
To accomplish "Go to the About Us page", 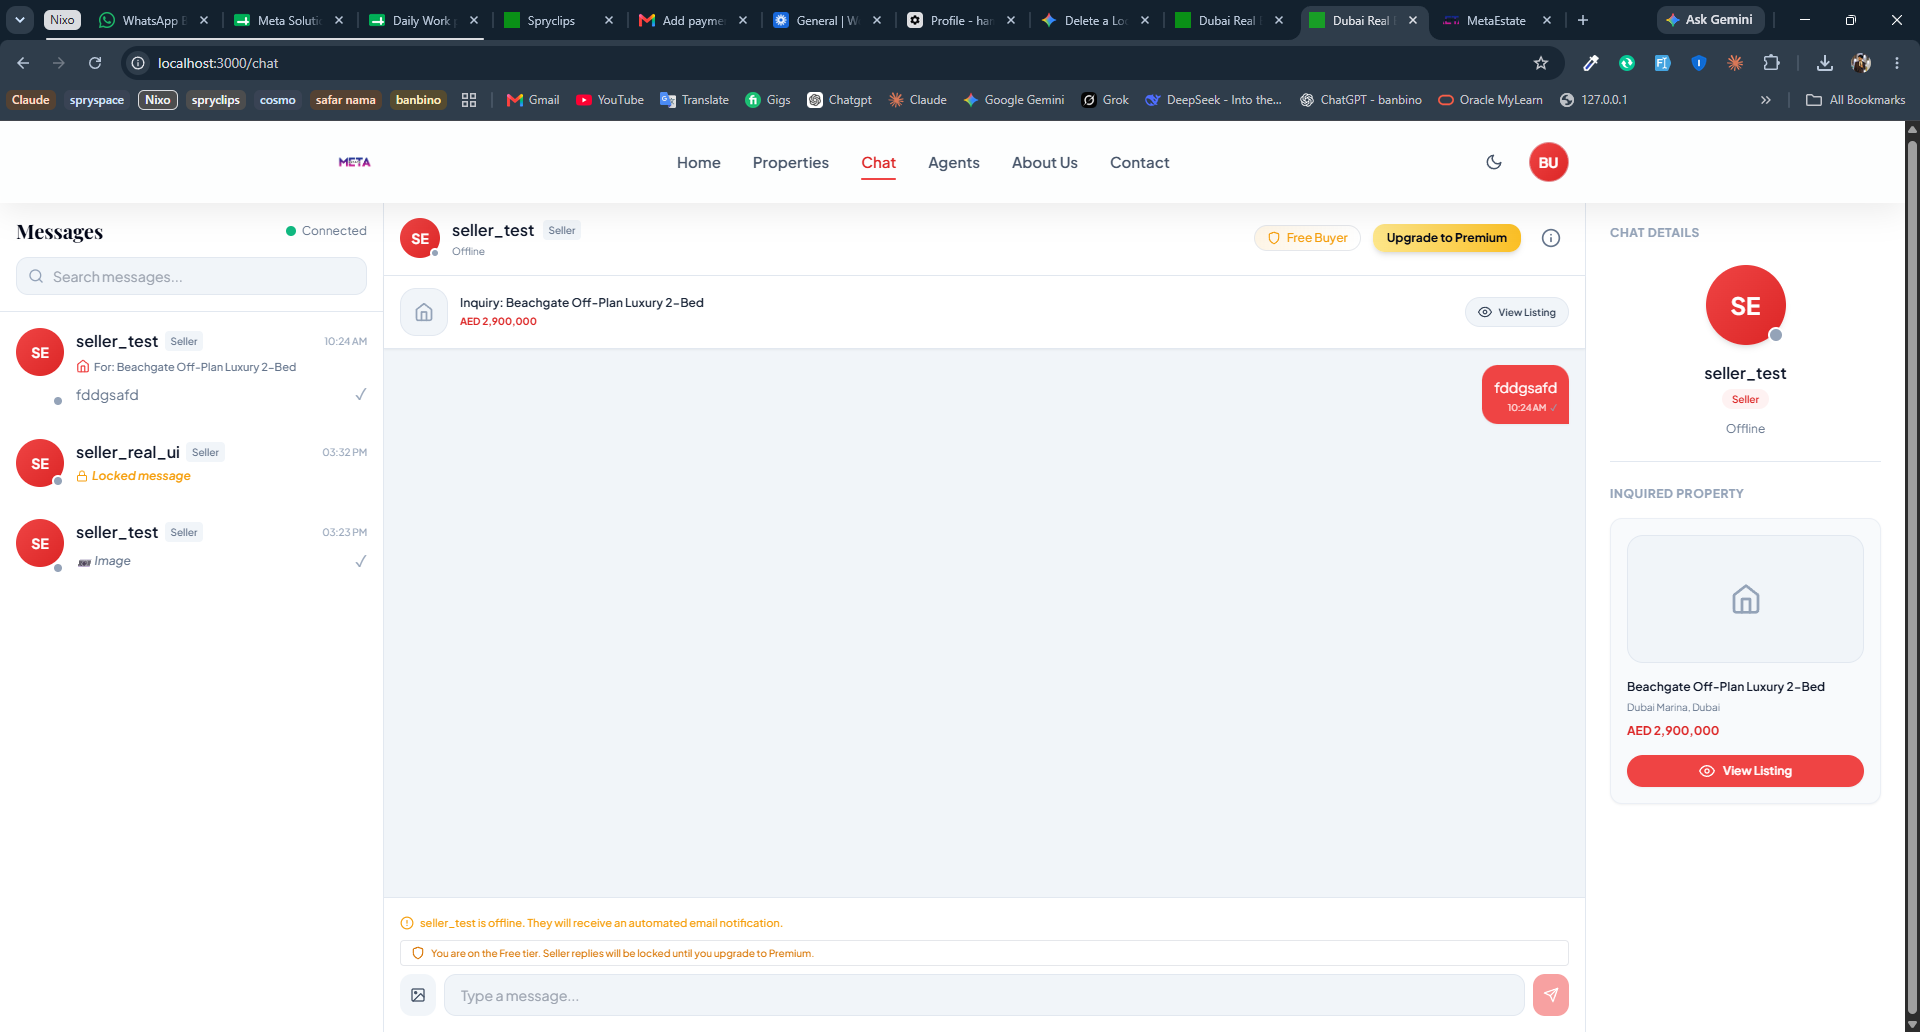I will [x=1045, y=163].
